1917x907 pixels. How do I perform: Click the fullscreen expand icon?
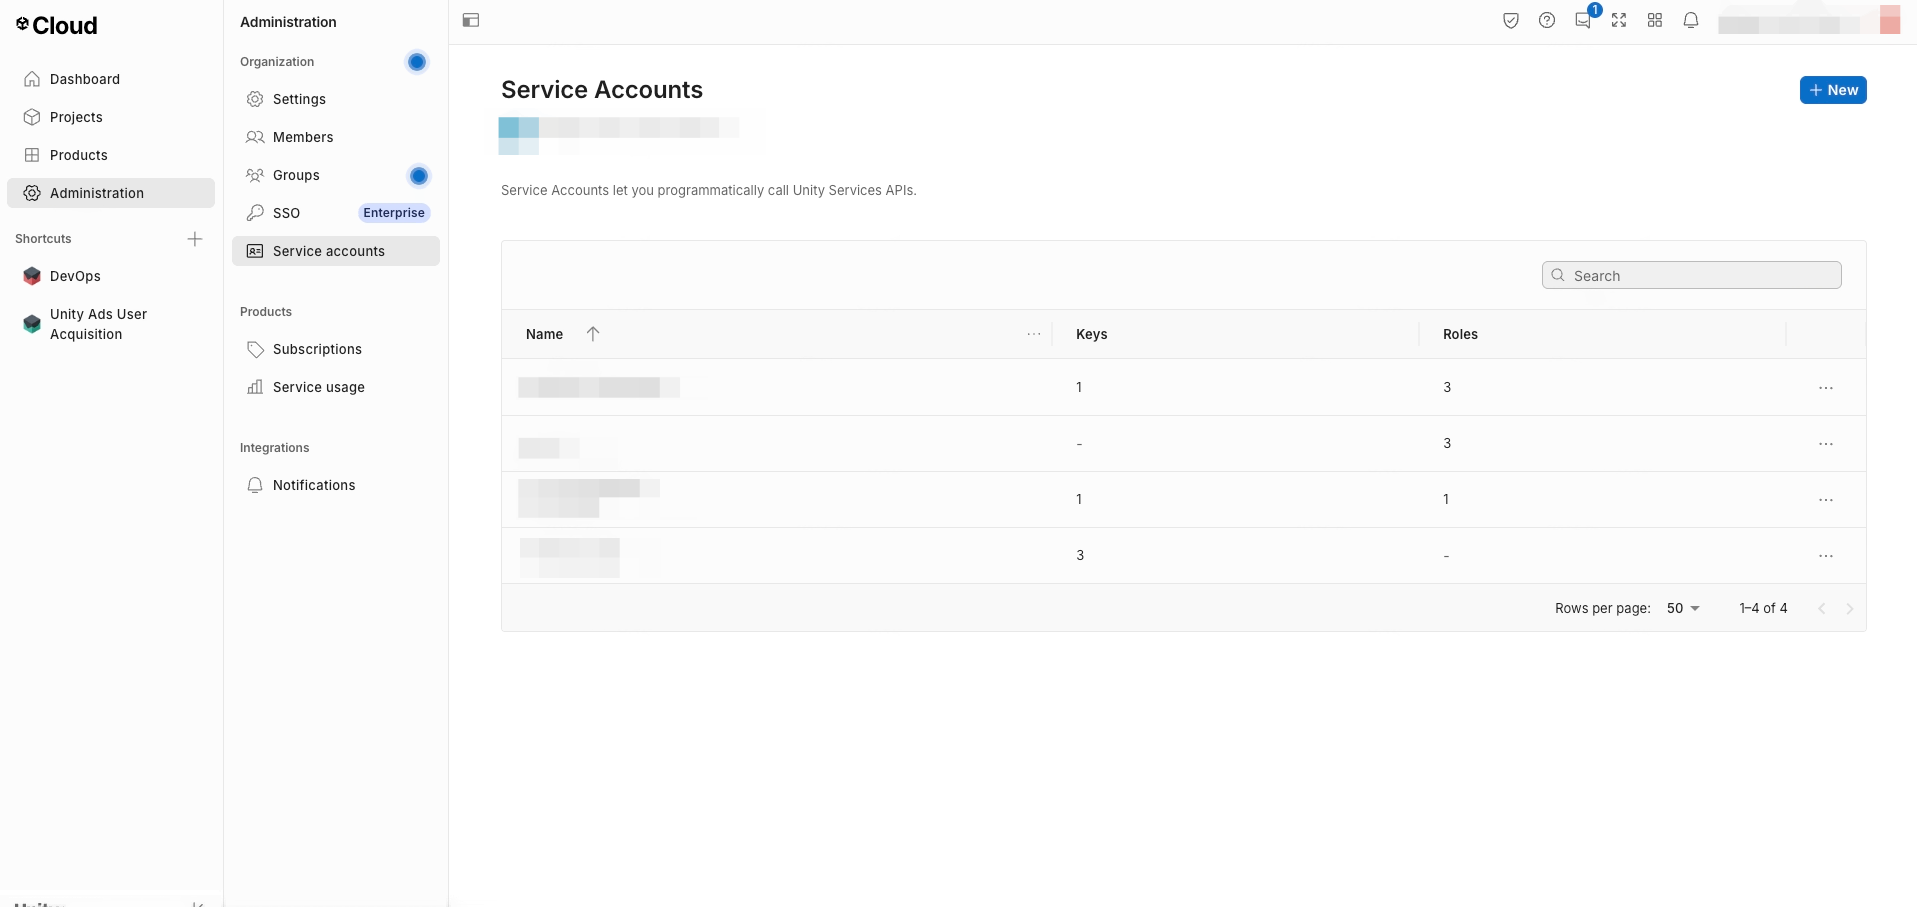point(1619,20)
